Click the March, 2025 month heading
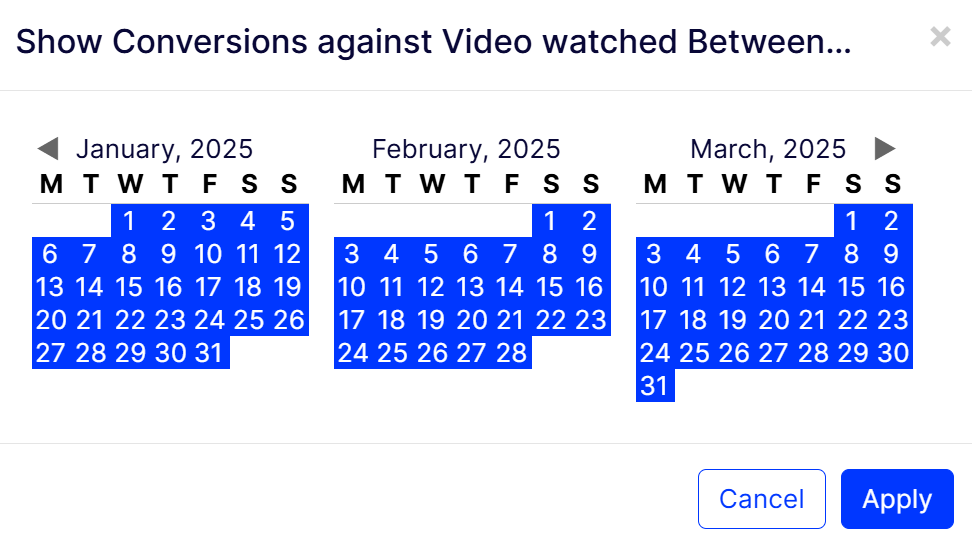The image size is (972, 545). pyautogui.click(x=768, y=149)
